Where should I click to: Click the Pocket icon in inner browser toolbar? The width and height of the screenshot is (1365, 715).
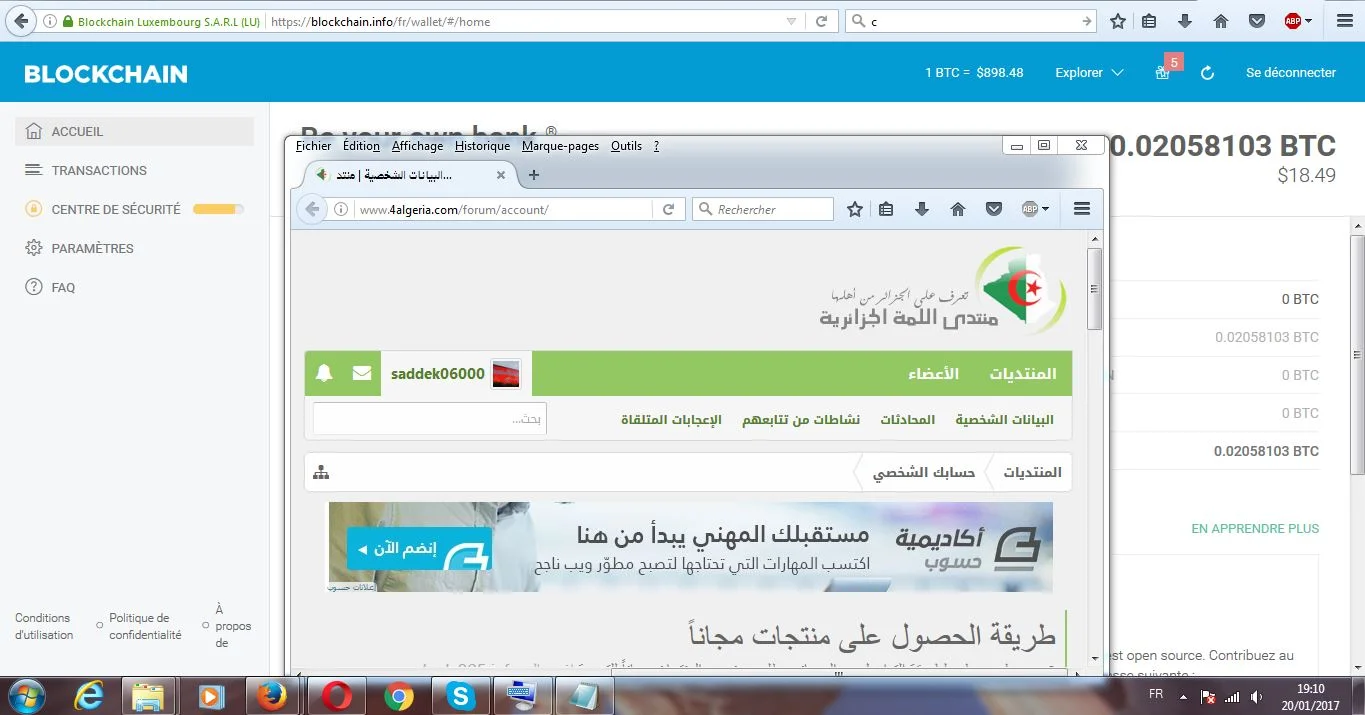pos(994,209)
